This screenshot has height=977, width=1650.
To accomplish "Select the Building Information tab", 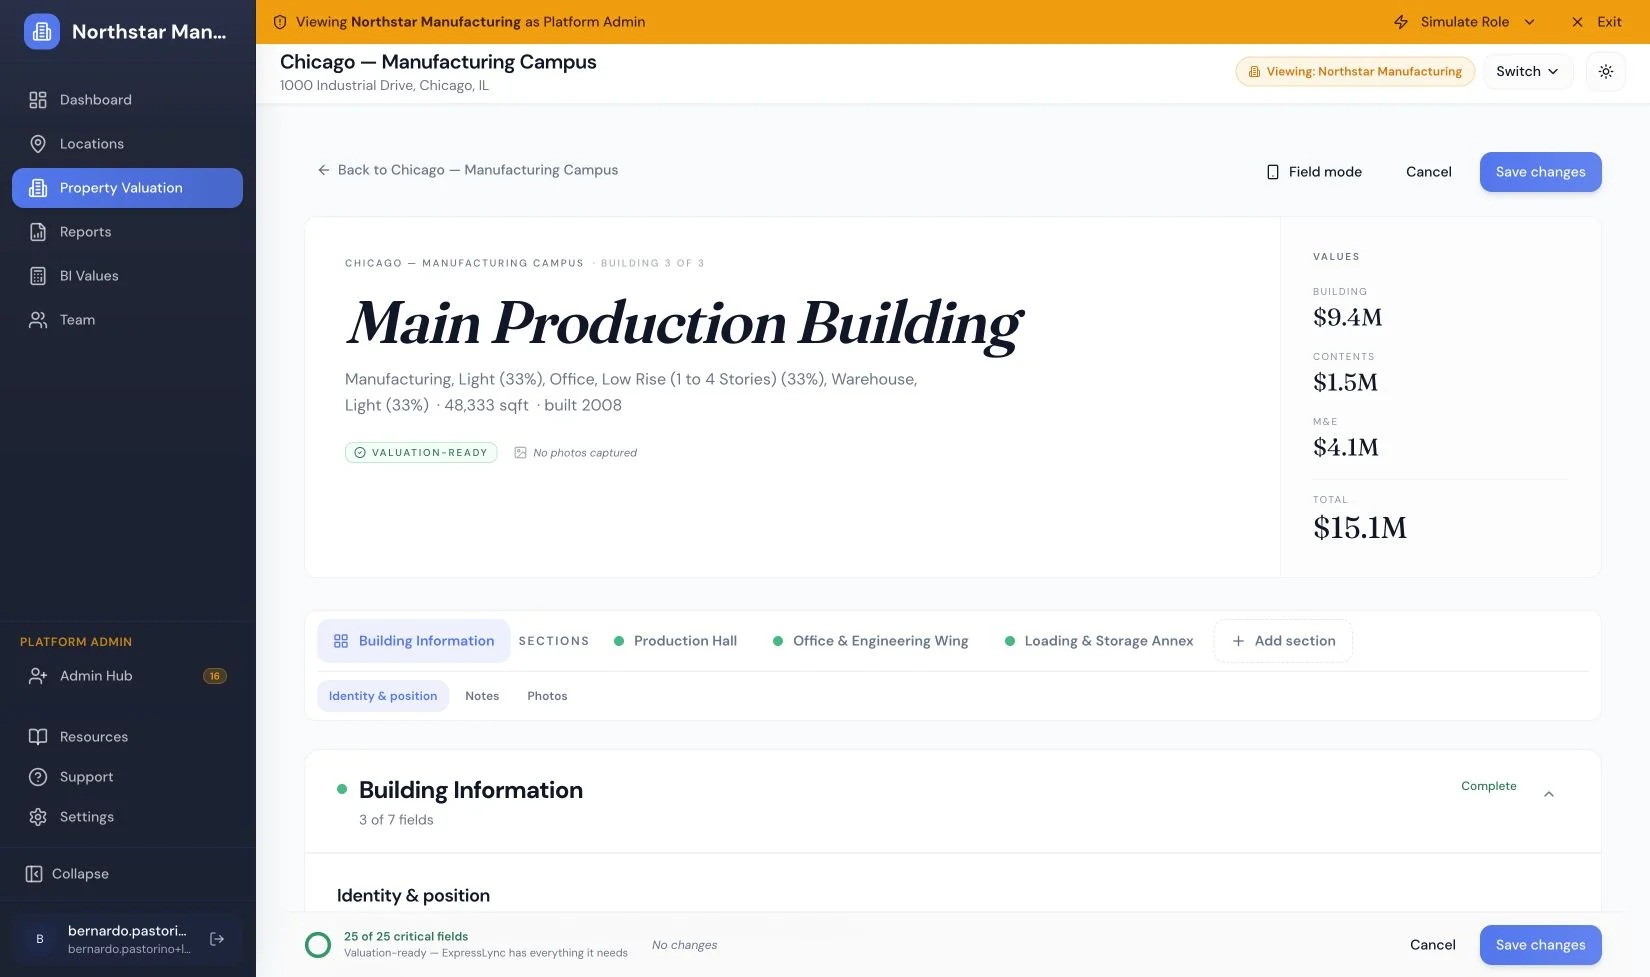I will coord(414,641).
